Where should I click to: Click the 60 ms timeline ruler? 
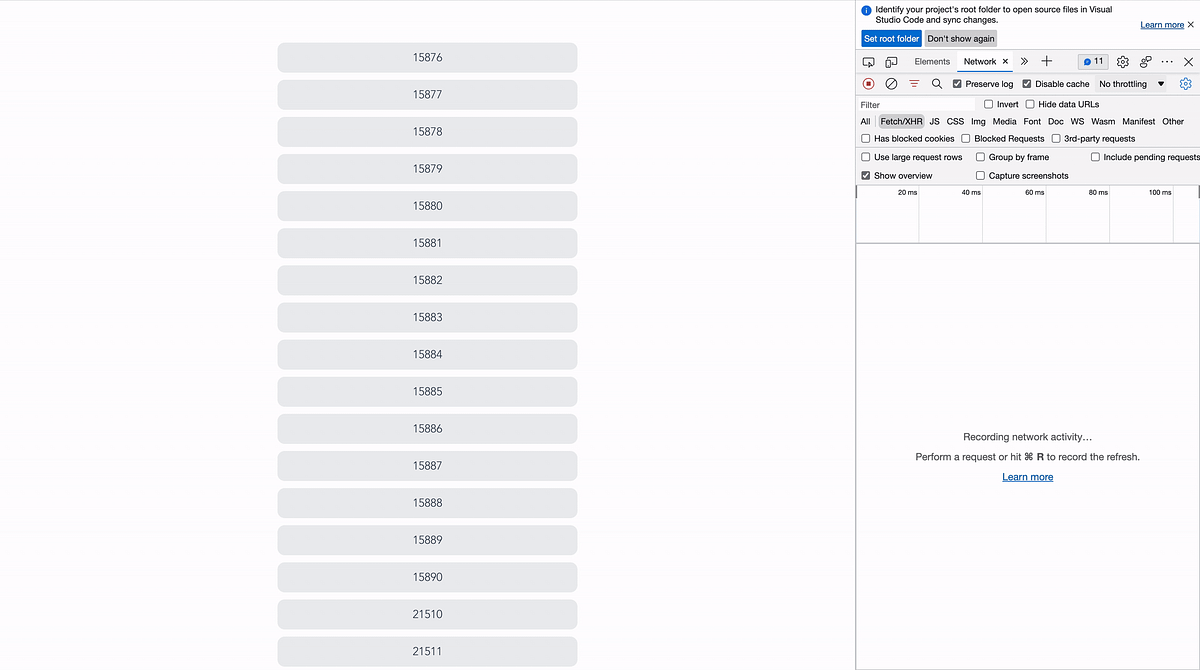[x=1035, y=192]
